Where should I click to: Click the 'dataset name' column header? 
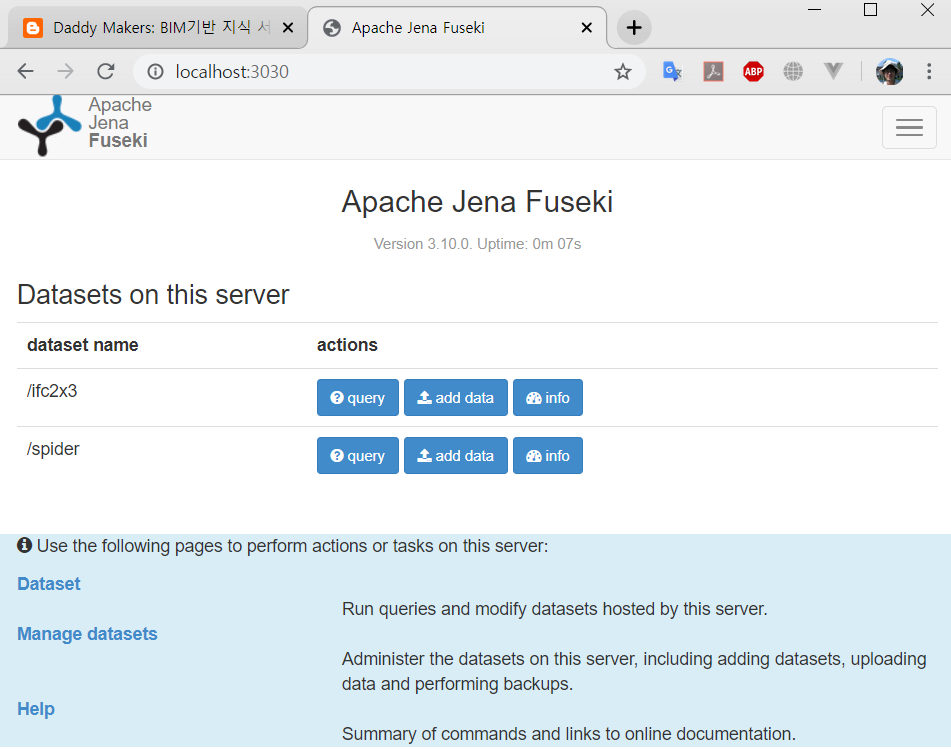82,345
